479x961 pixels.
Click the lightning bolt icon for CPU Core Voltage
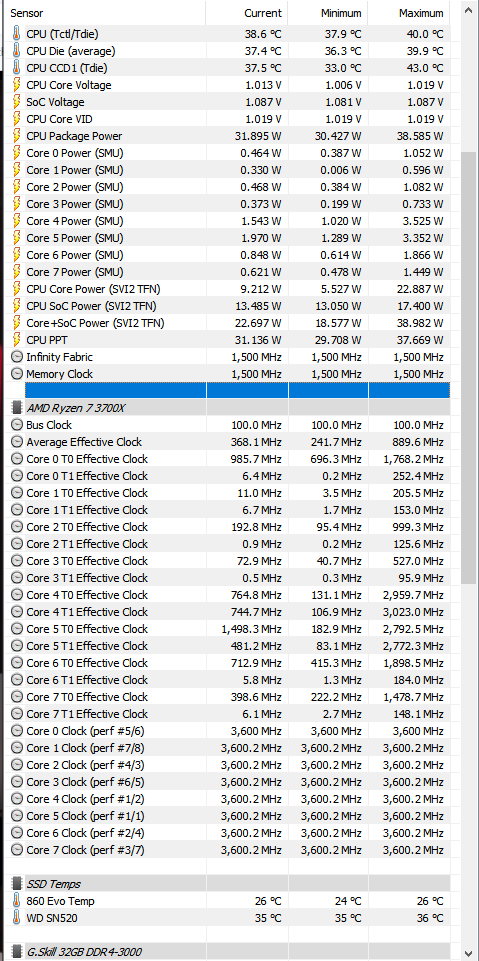(x=17, y=85)
